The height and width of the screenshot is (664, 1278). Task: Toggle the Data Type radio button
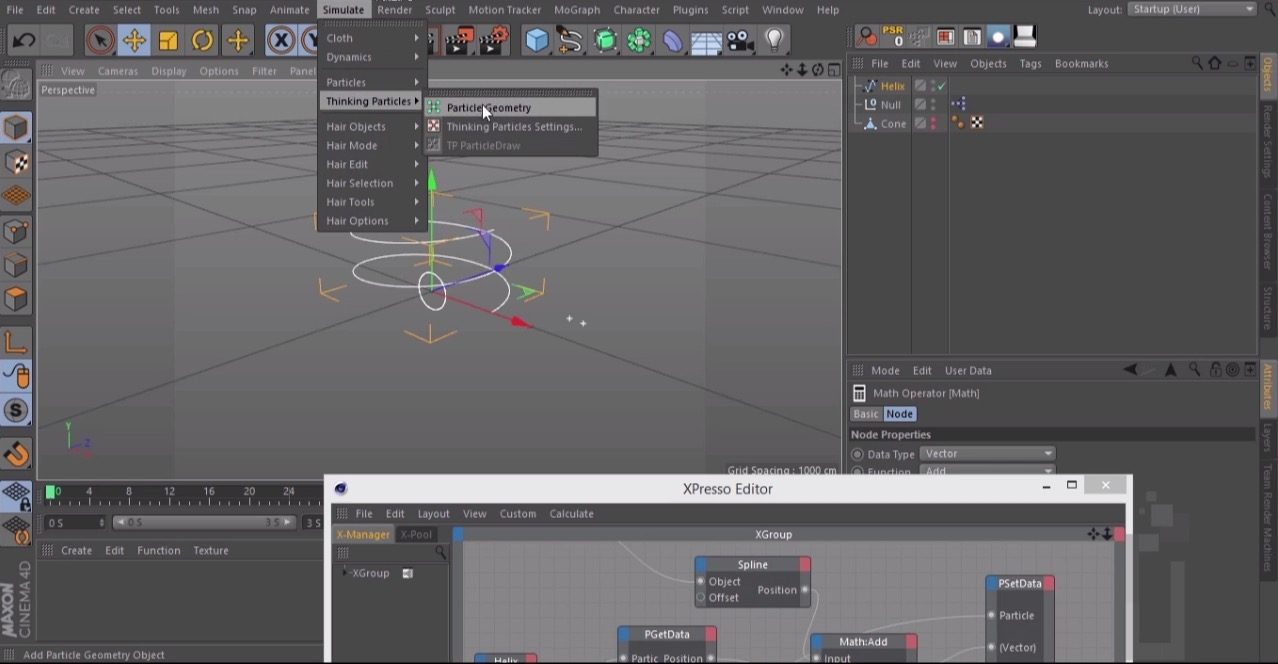click(x=857, y=454)
